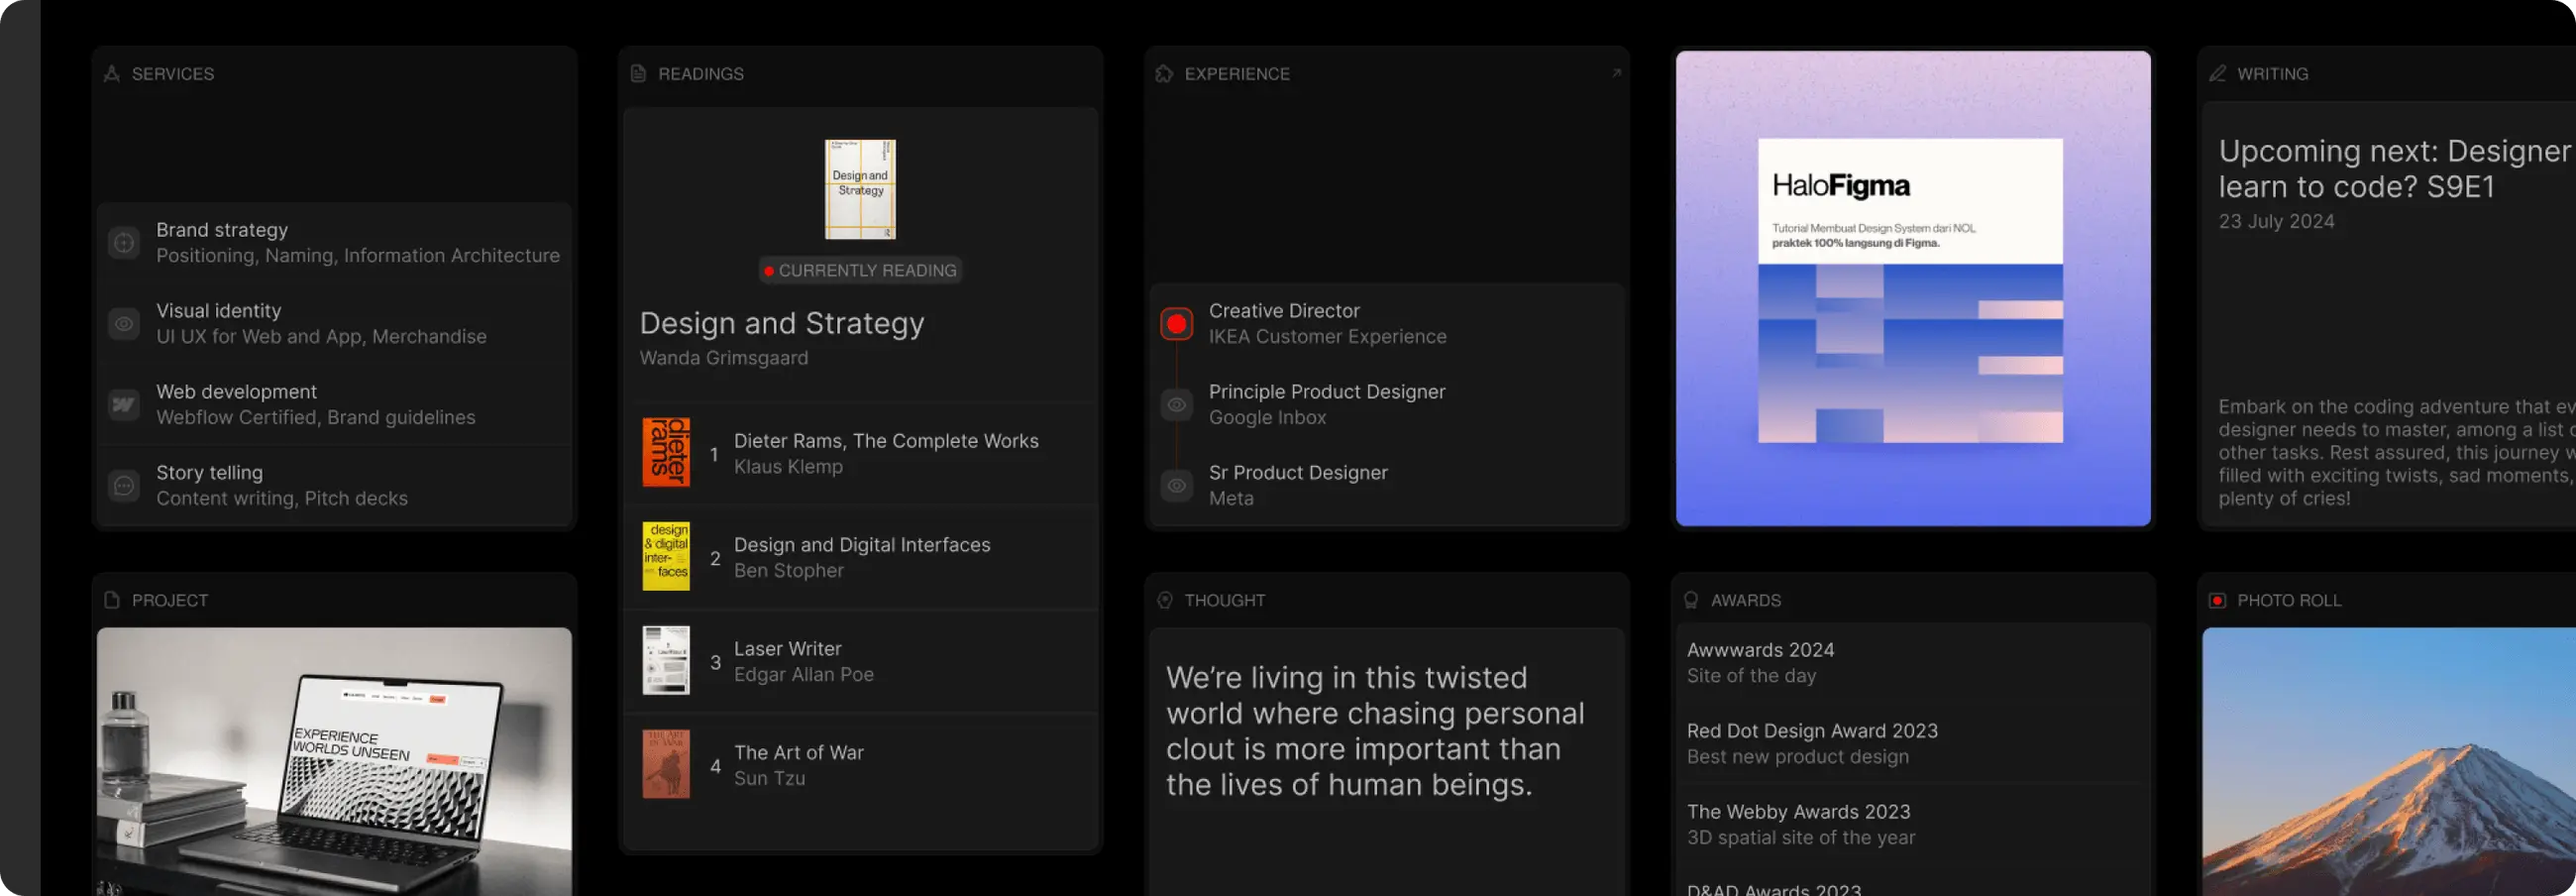Click the Photo Roll record icon
This screenshot has width=2576, height=896.
point(2217,600)
